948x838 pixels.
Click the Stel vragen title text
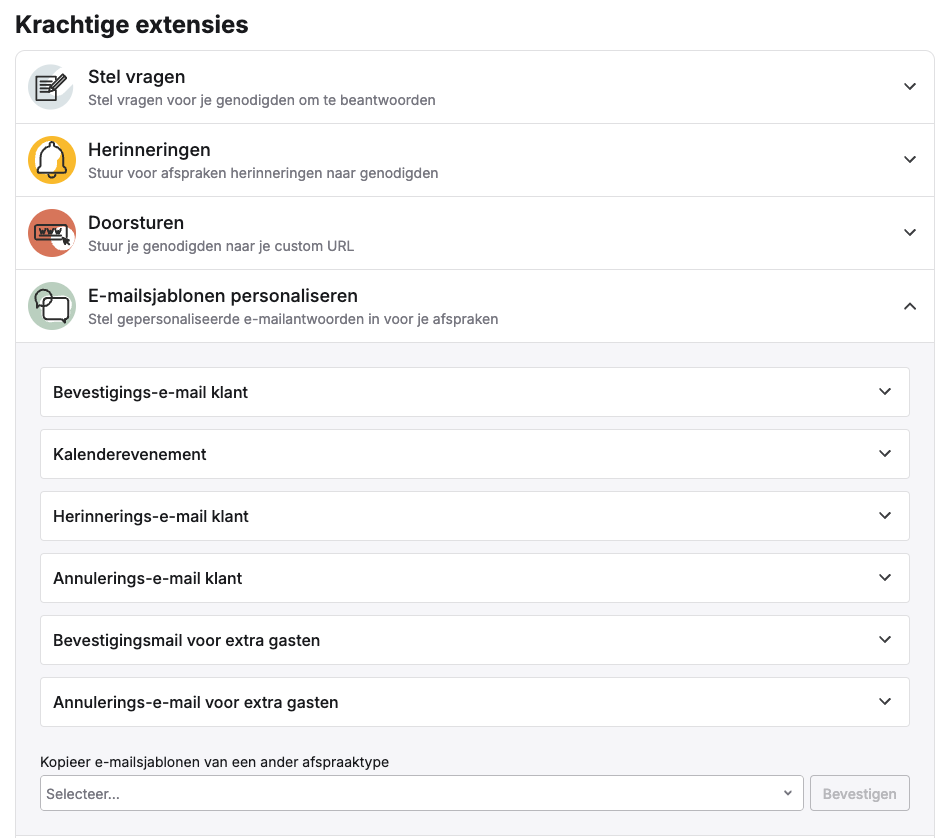coord(137,77)
